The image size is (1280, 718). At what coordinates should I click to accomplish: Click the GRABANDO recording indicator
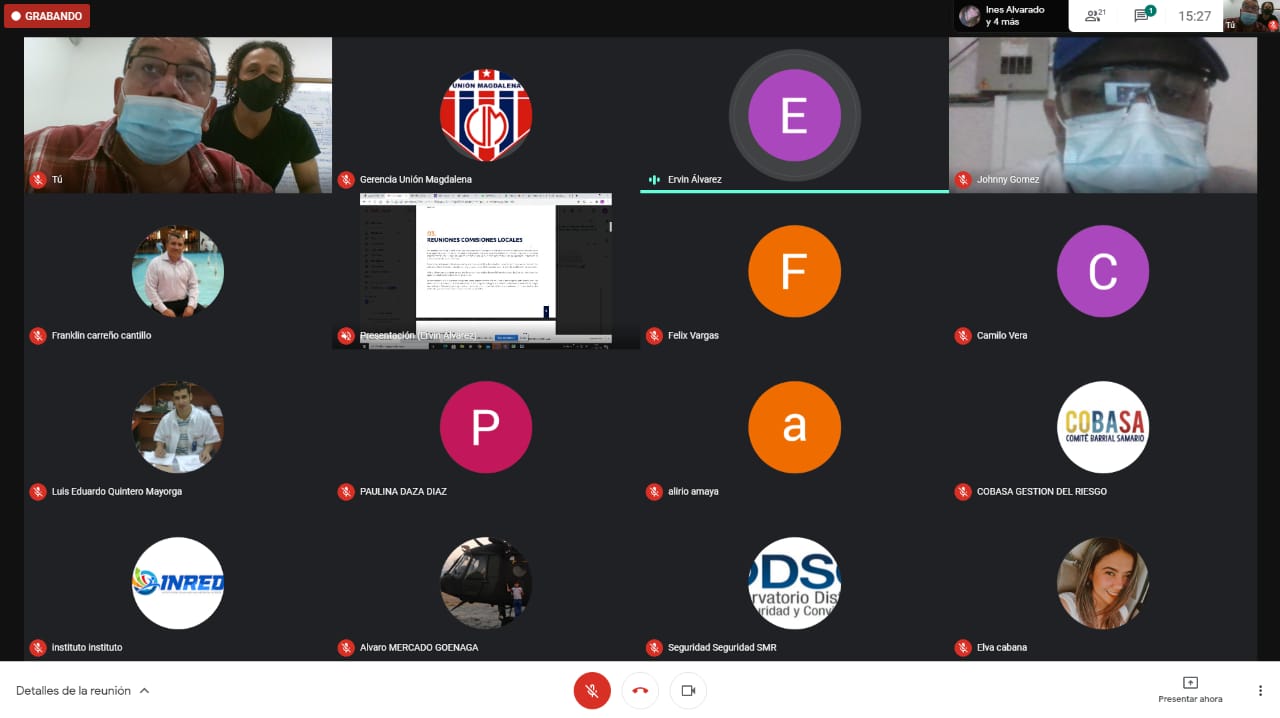(47, 16)
